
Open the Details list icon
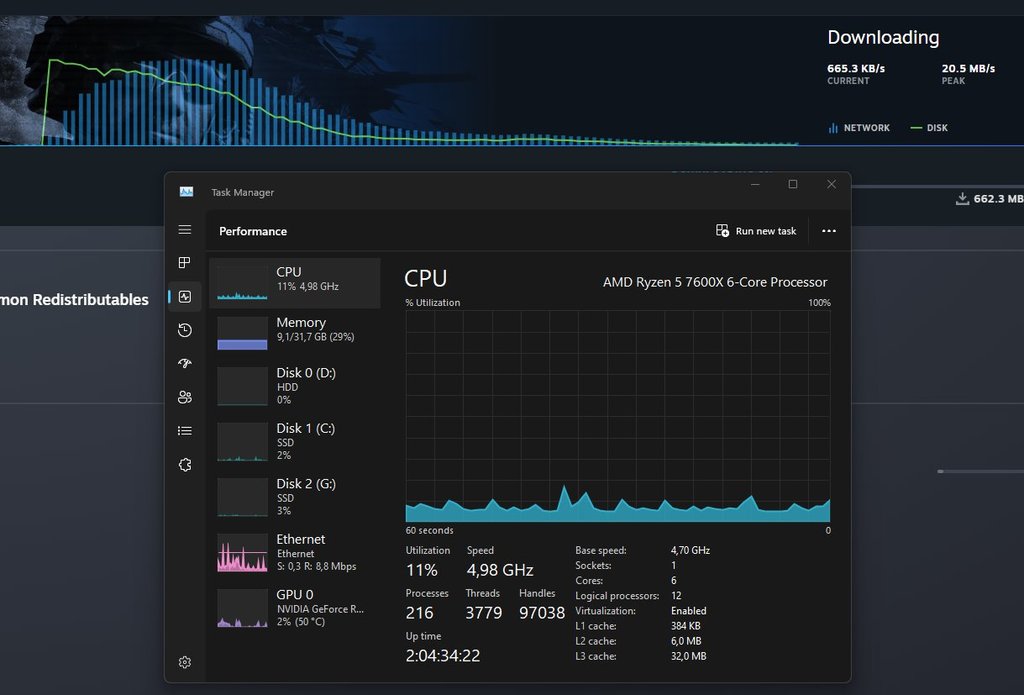[185, 431]
